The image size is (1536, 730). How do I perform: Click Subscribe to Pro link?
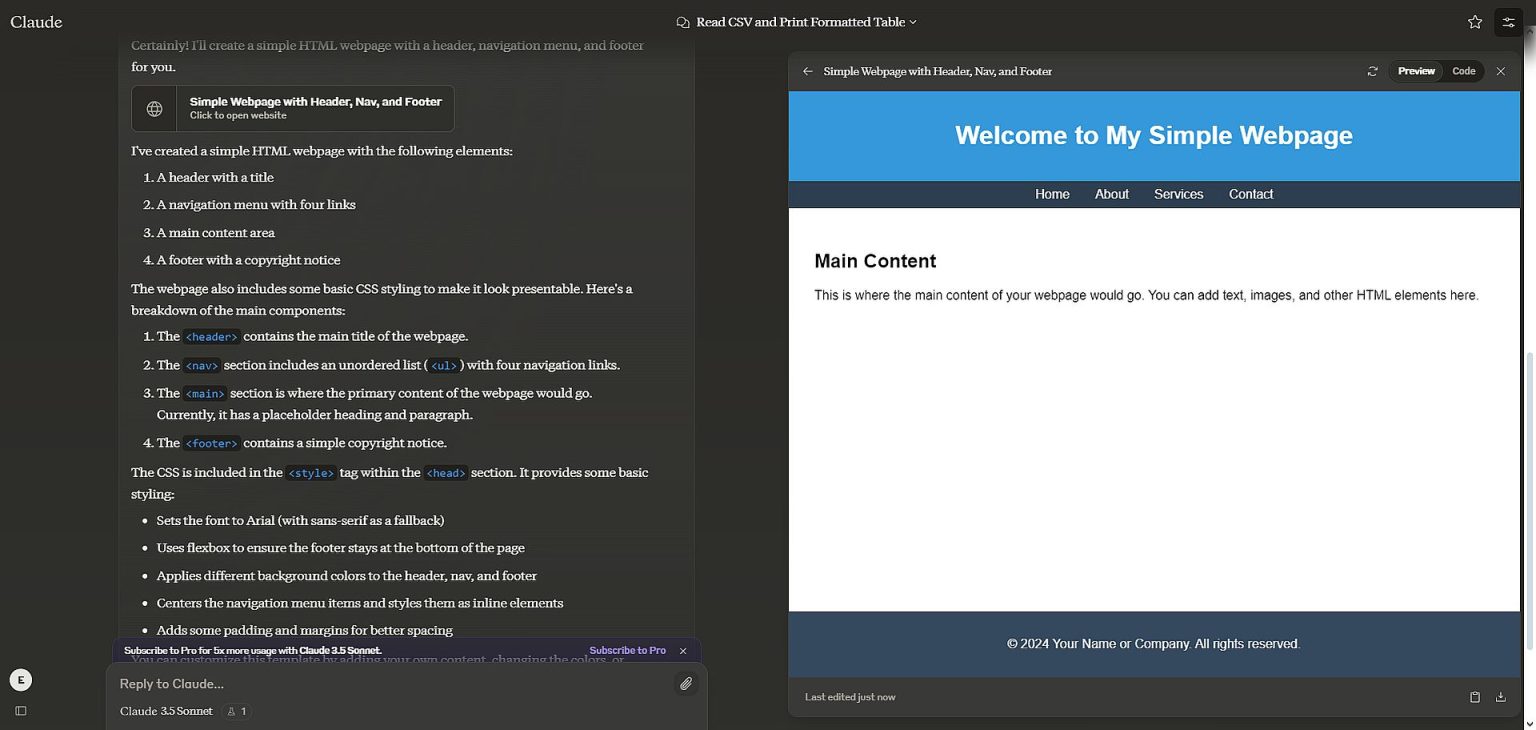(627, 651)
